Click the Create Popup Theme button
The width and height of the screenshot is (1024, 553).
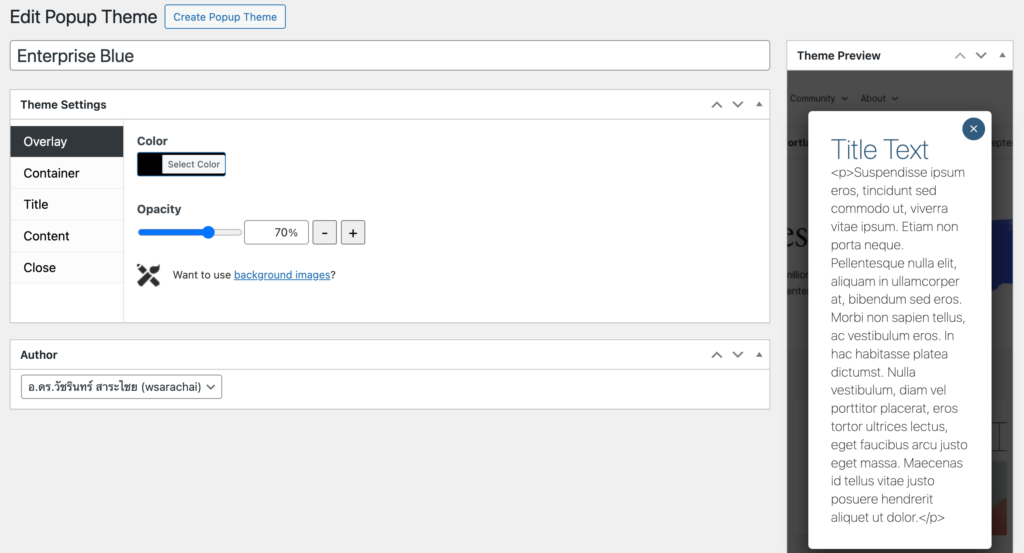click(x=225, y=17)
